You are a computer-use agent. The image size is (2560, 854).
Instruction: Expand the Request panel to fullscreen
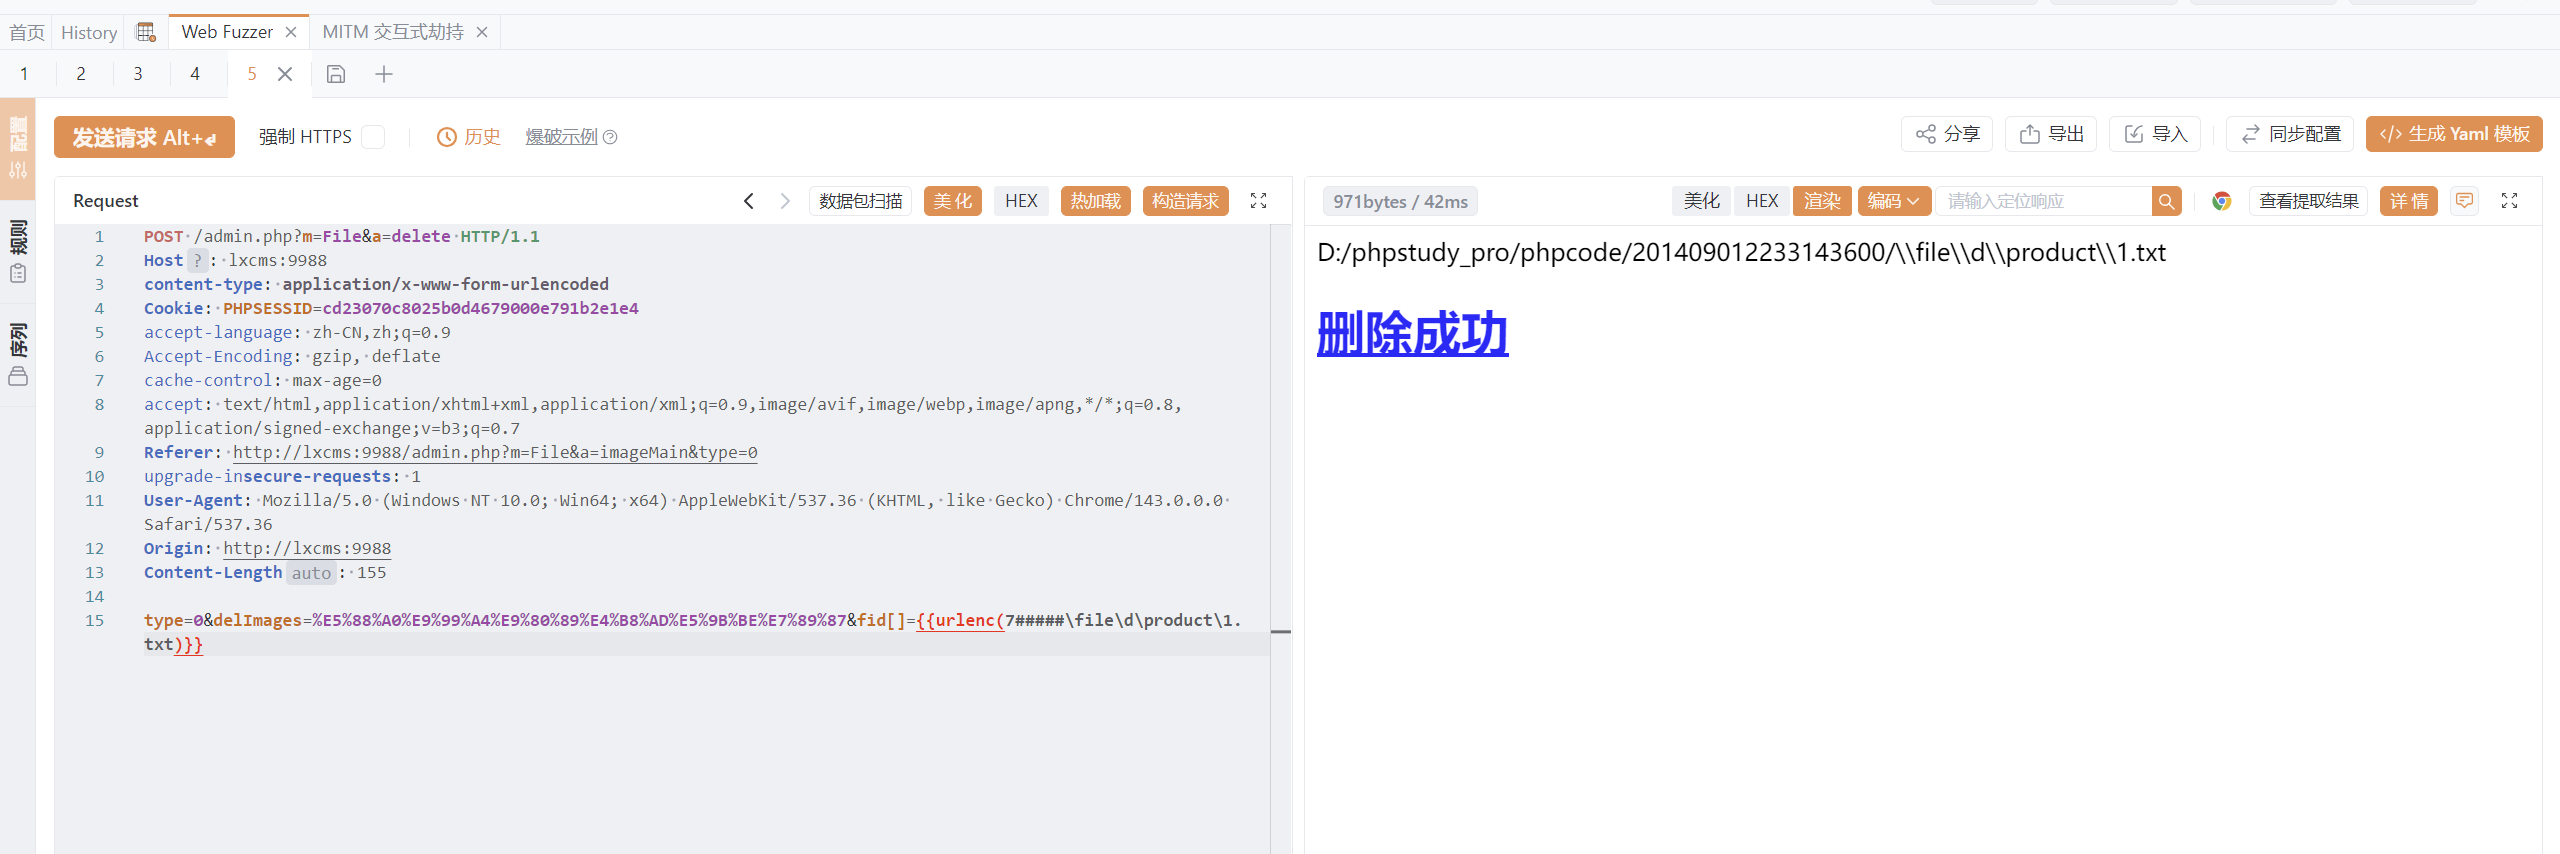pyautogui.click(x=1259, y=201)
